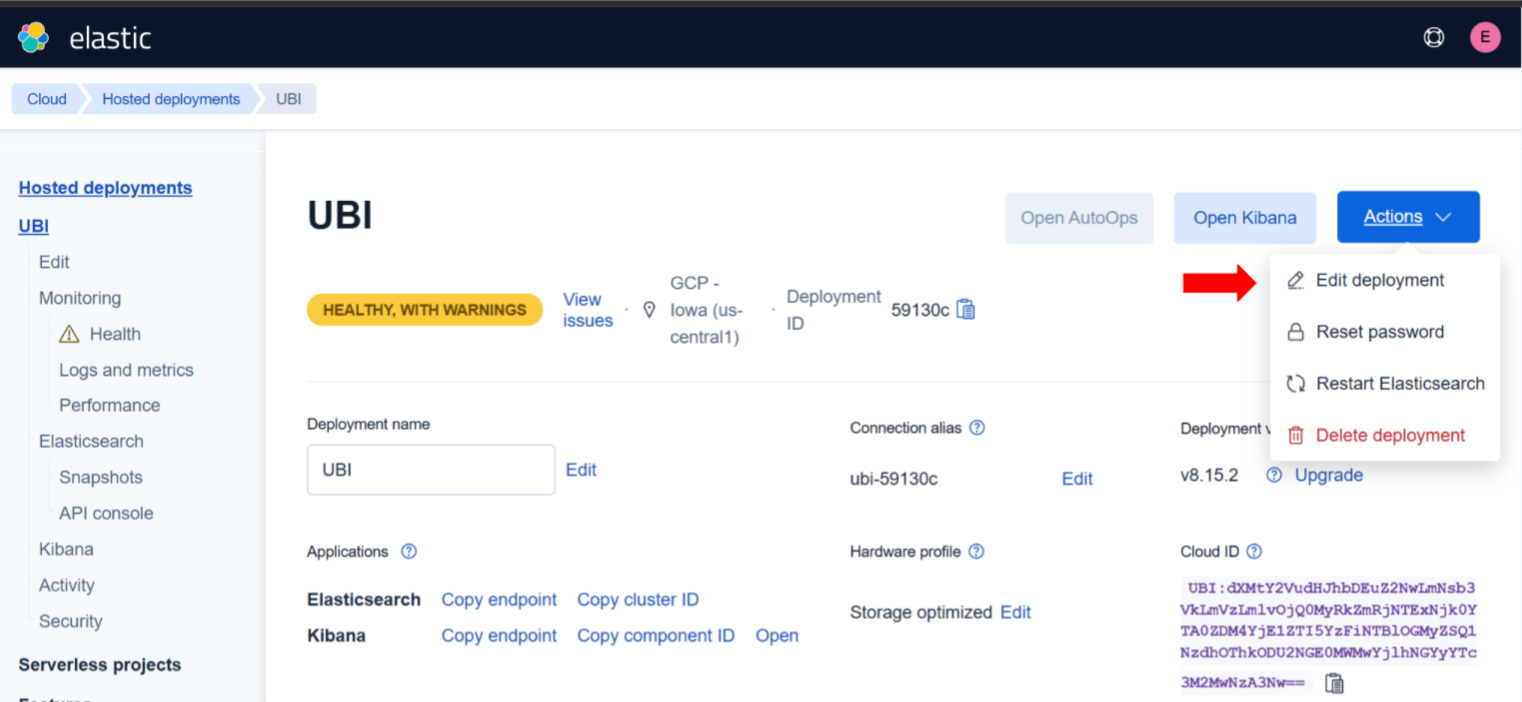1522x702 pixels.
Task: Select UBI in the sidebar
Action: 34,226
